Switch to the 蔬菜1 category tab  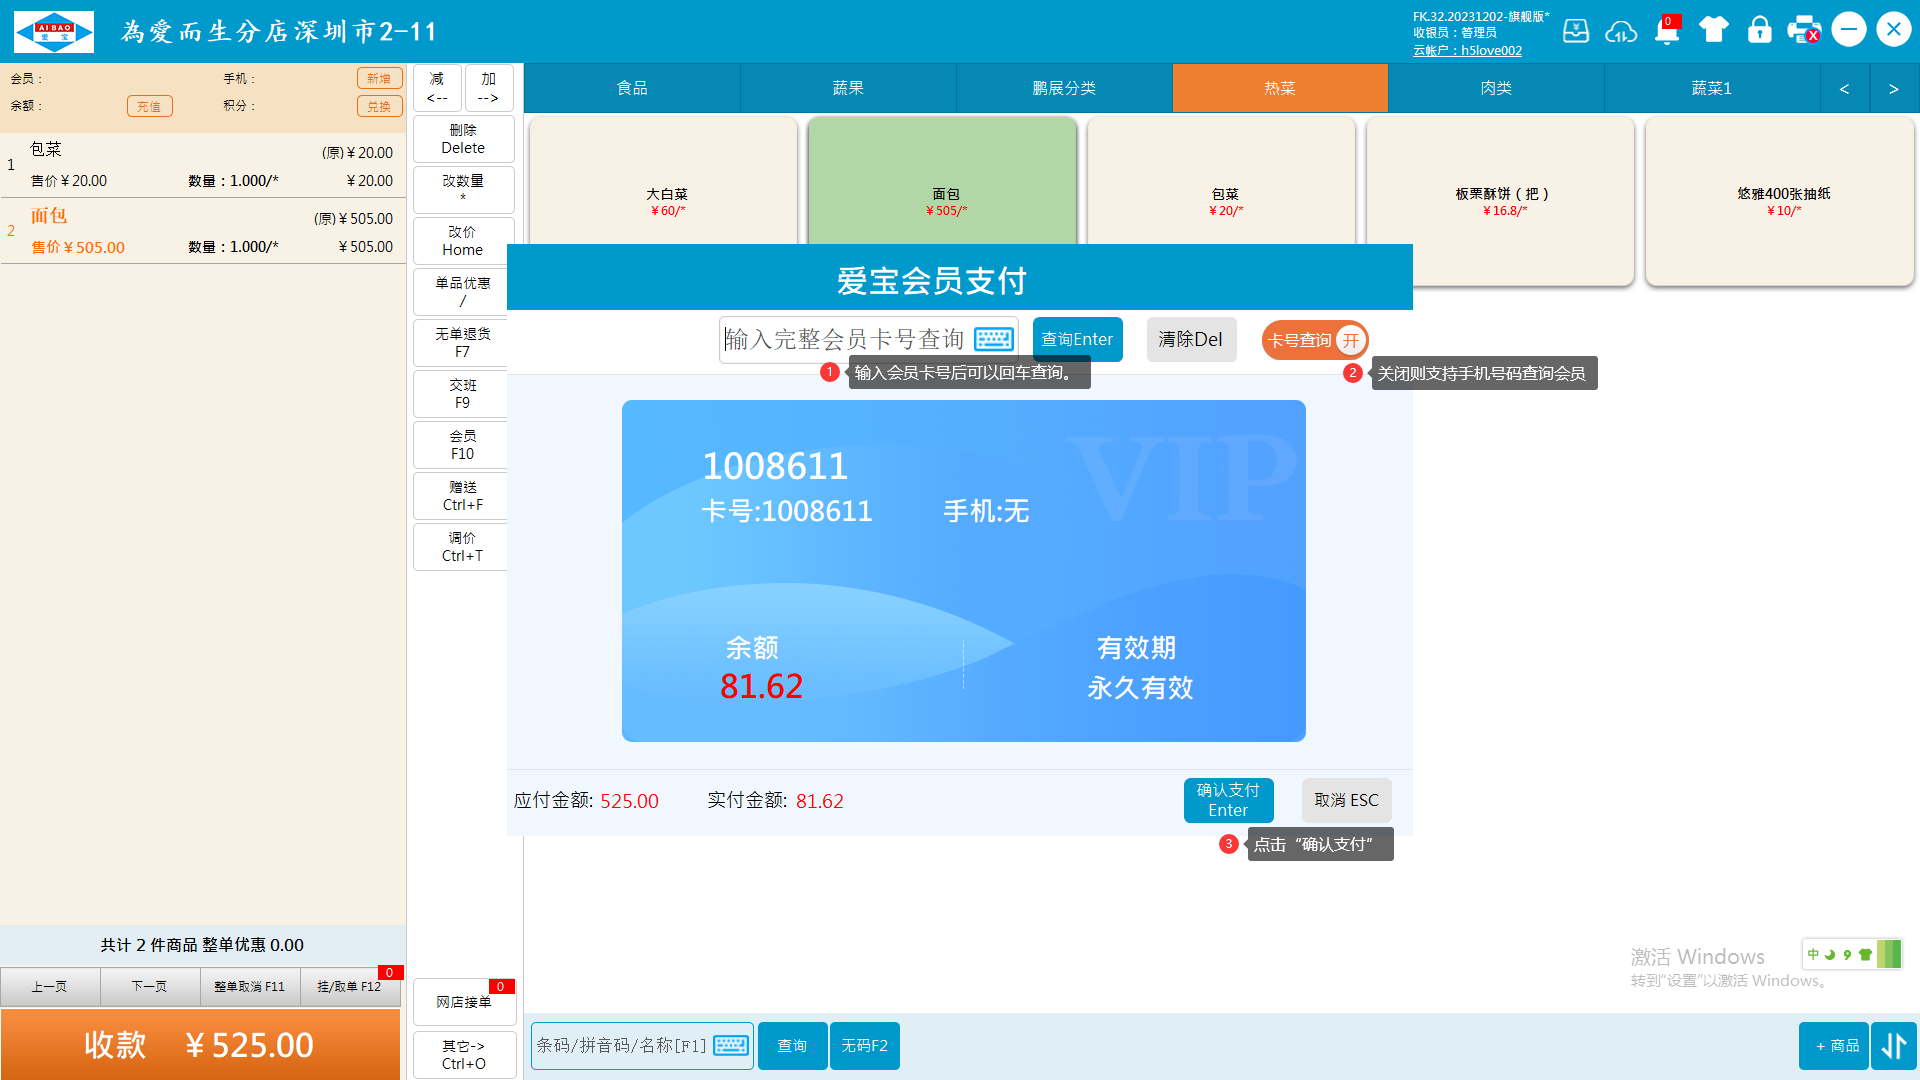coord(1712,88)
